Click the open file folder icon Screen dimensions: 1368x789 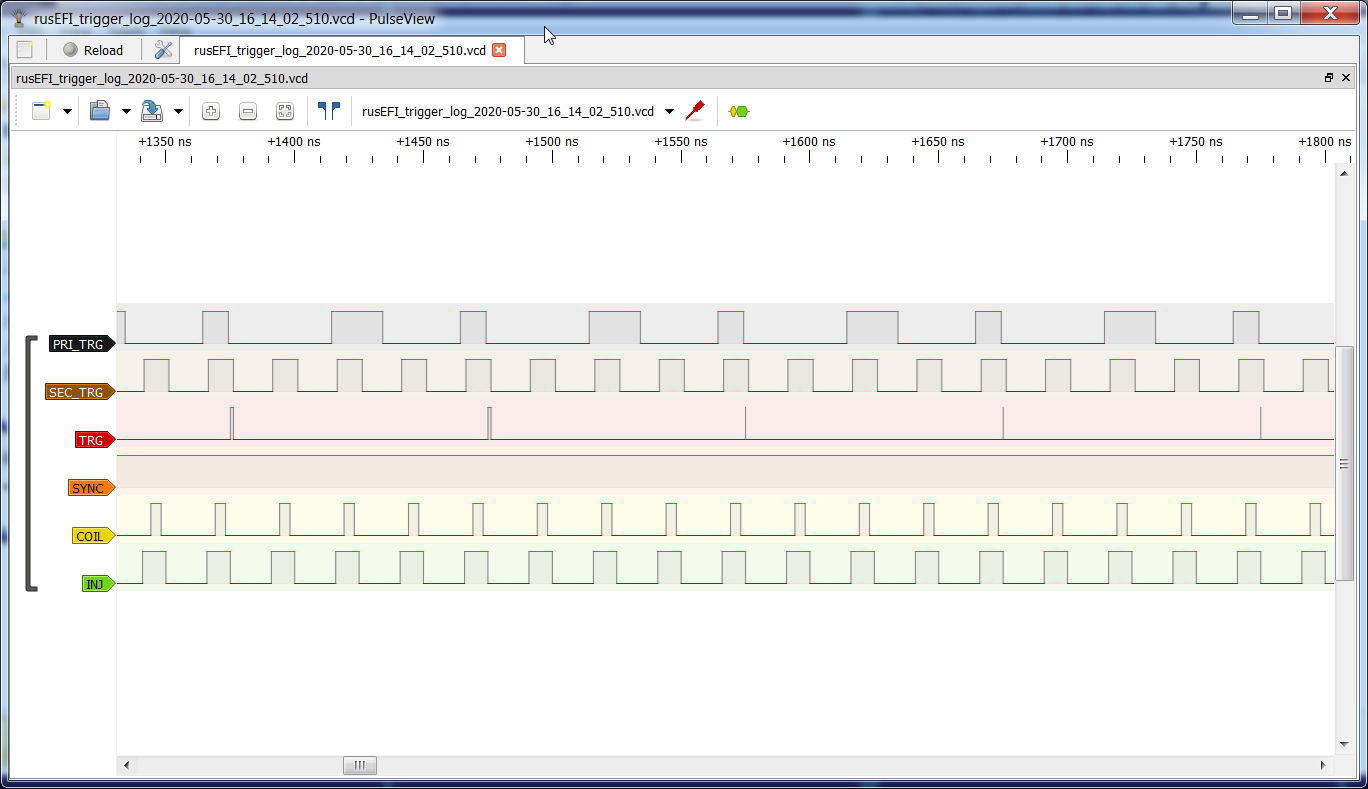100,111
